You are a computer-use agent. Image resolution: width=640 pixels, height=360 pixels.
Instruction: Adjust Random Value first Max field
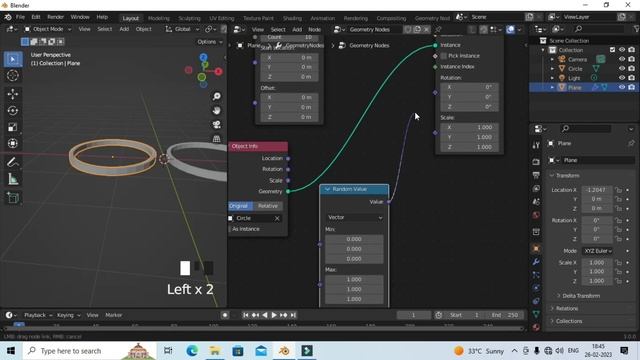click(x=354, y=280)
